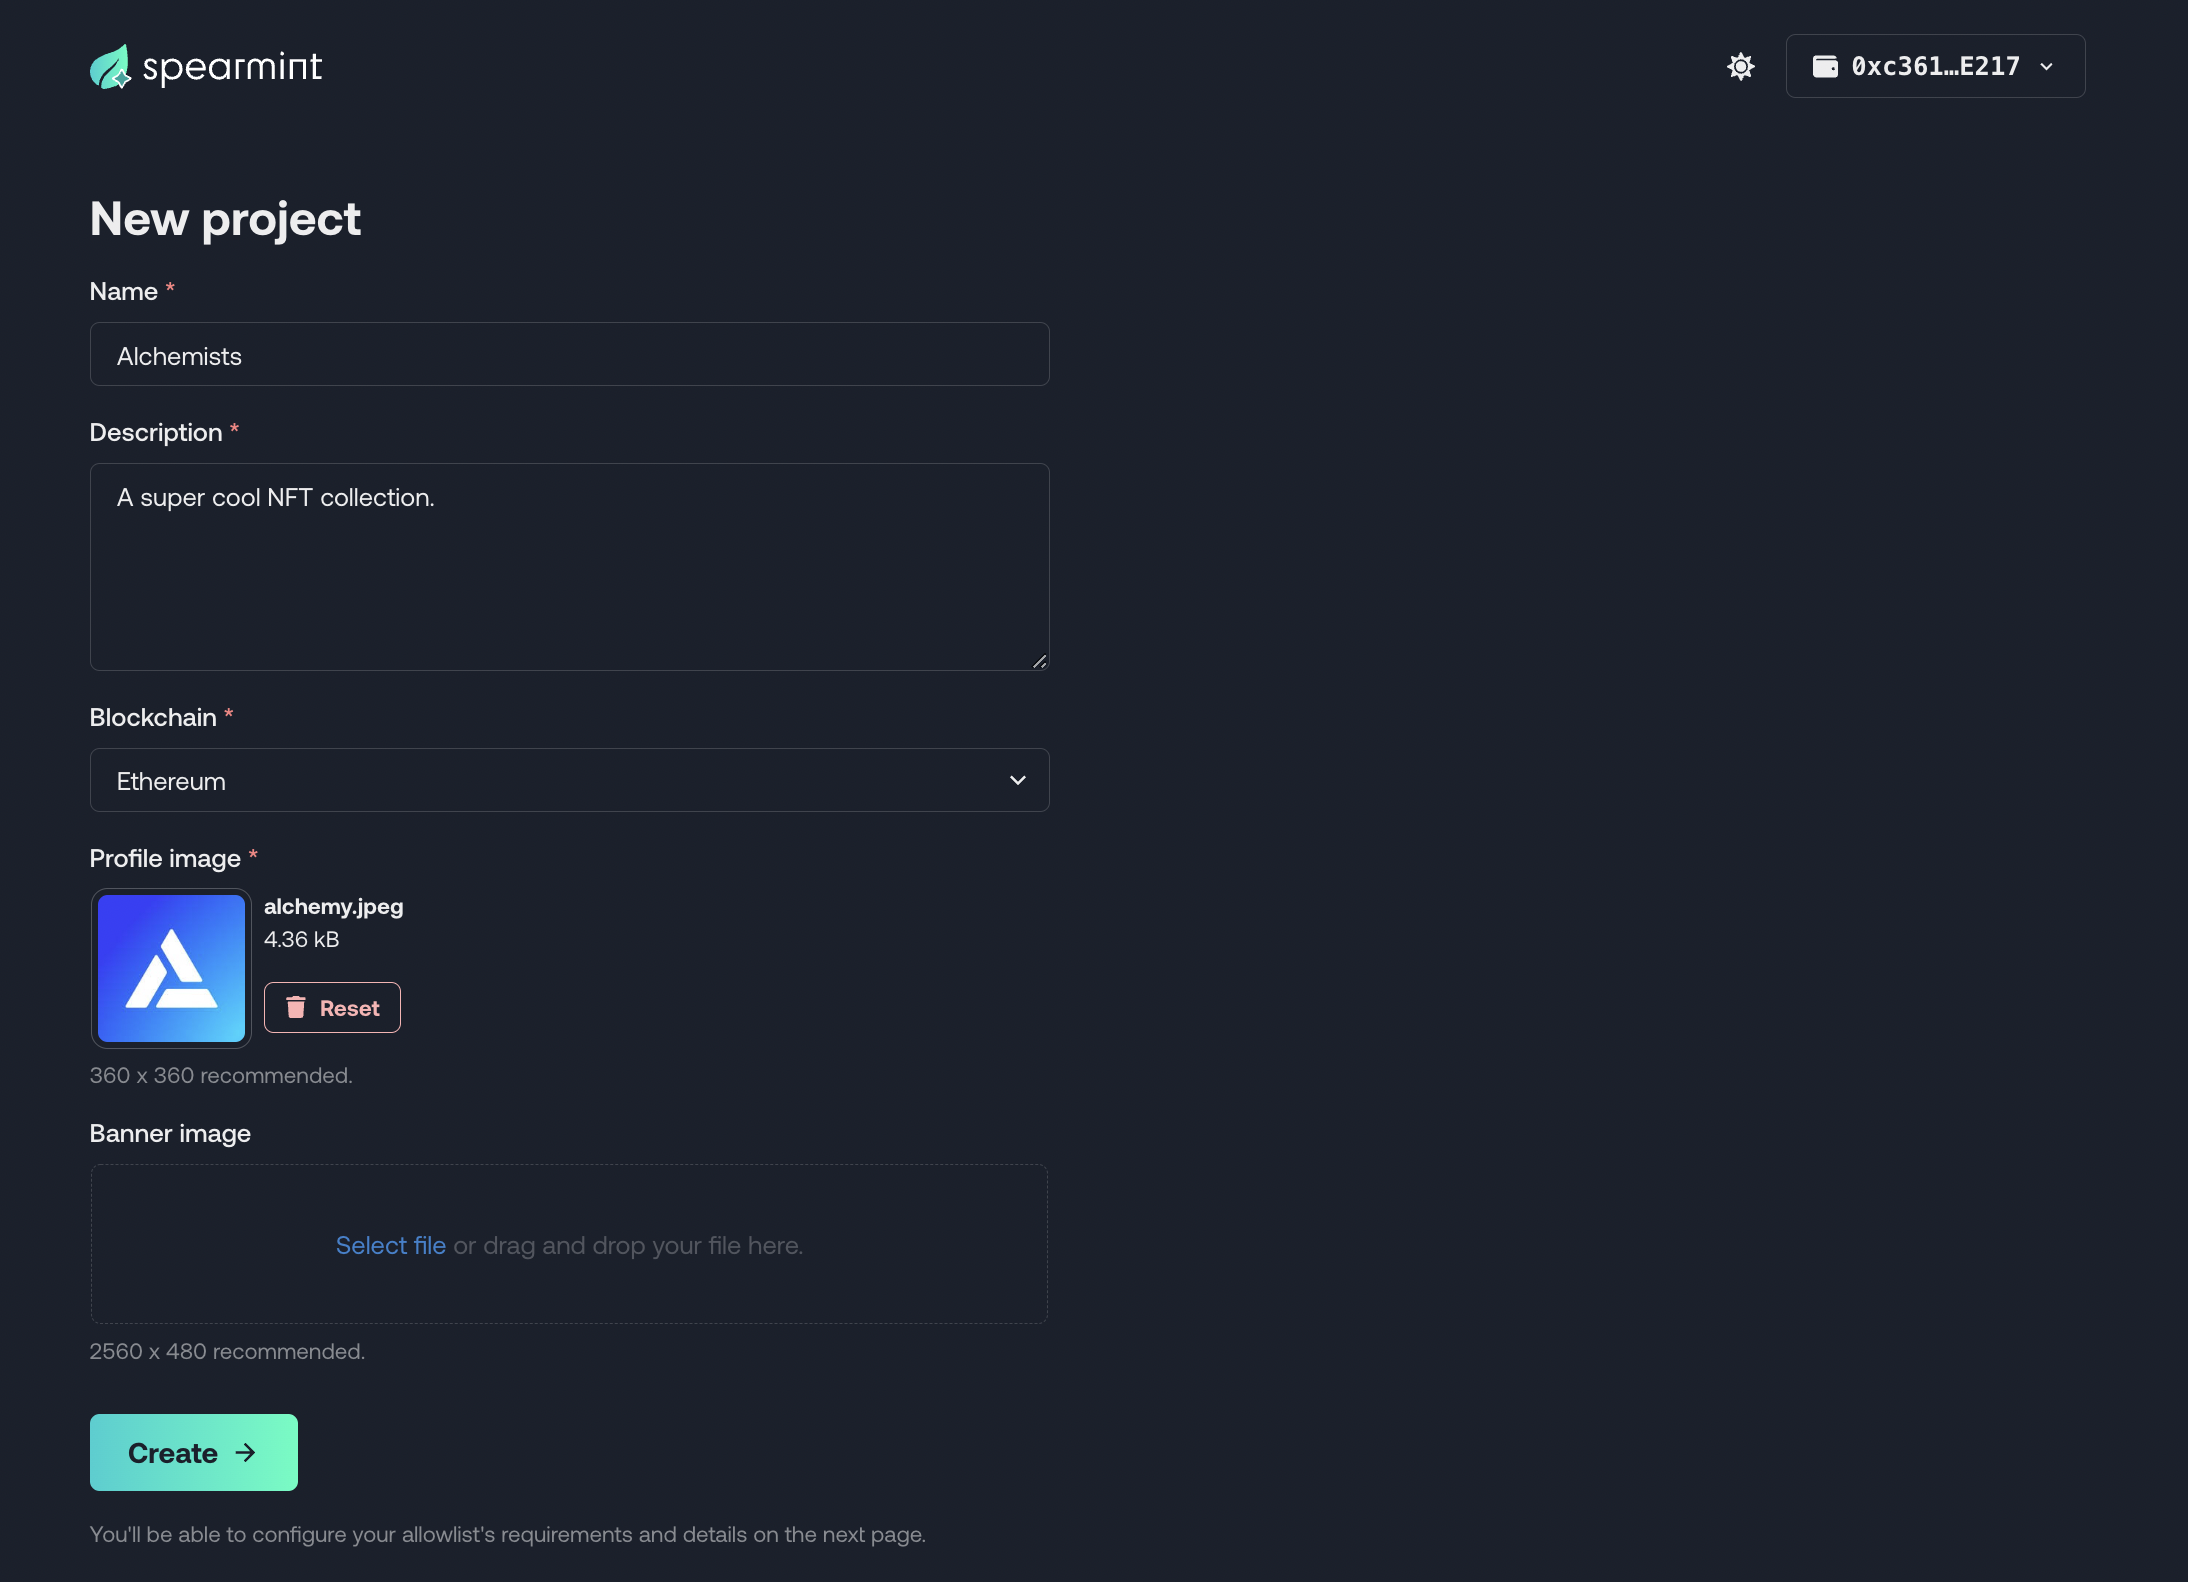This screenshot has width=2188, height=1582.
Task: Open the Blockchain Ethereum dropdown
Action: [569, 780]
